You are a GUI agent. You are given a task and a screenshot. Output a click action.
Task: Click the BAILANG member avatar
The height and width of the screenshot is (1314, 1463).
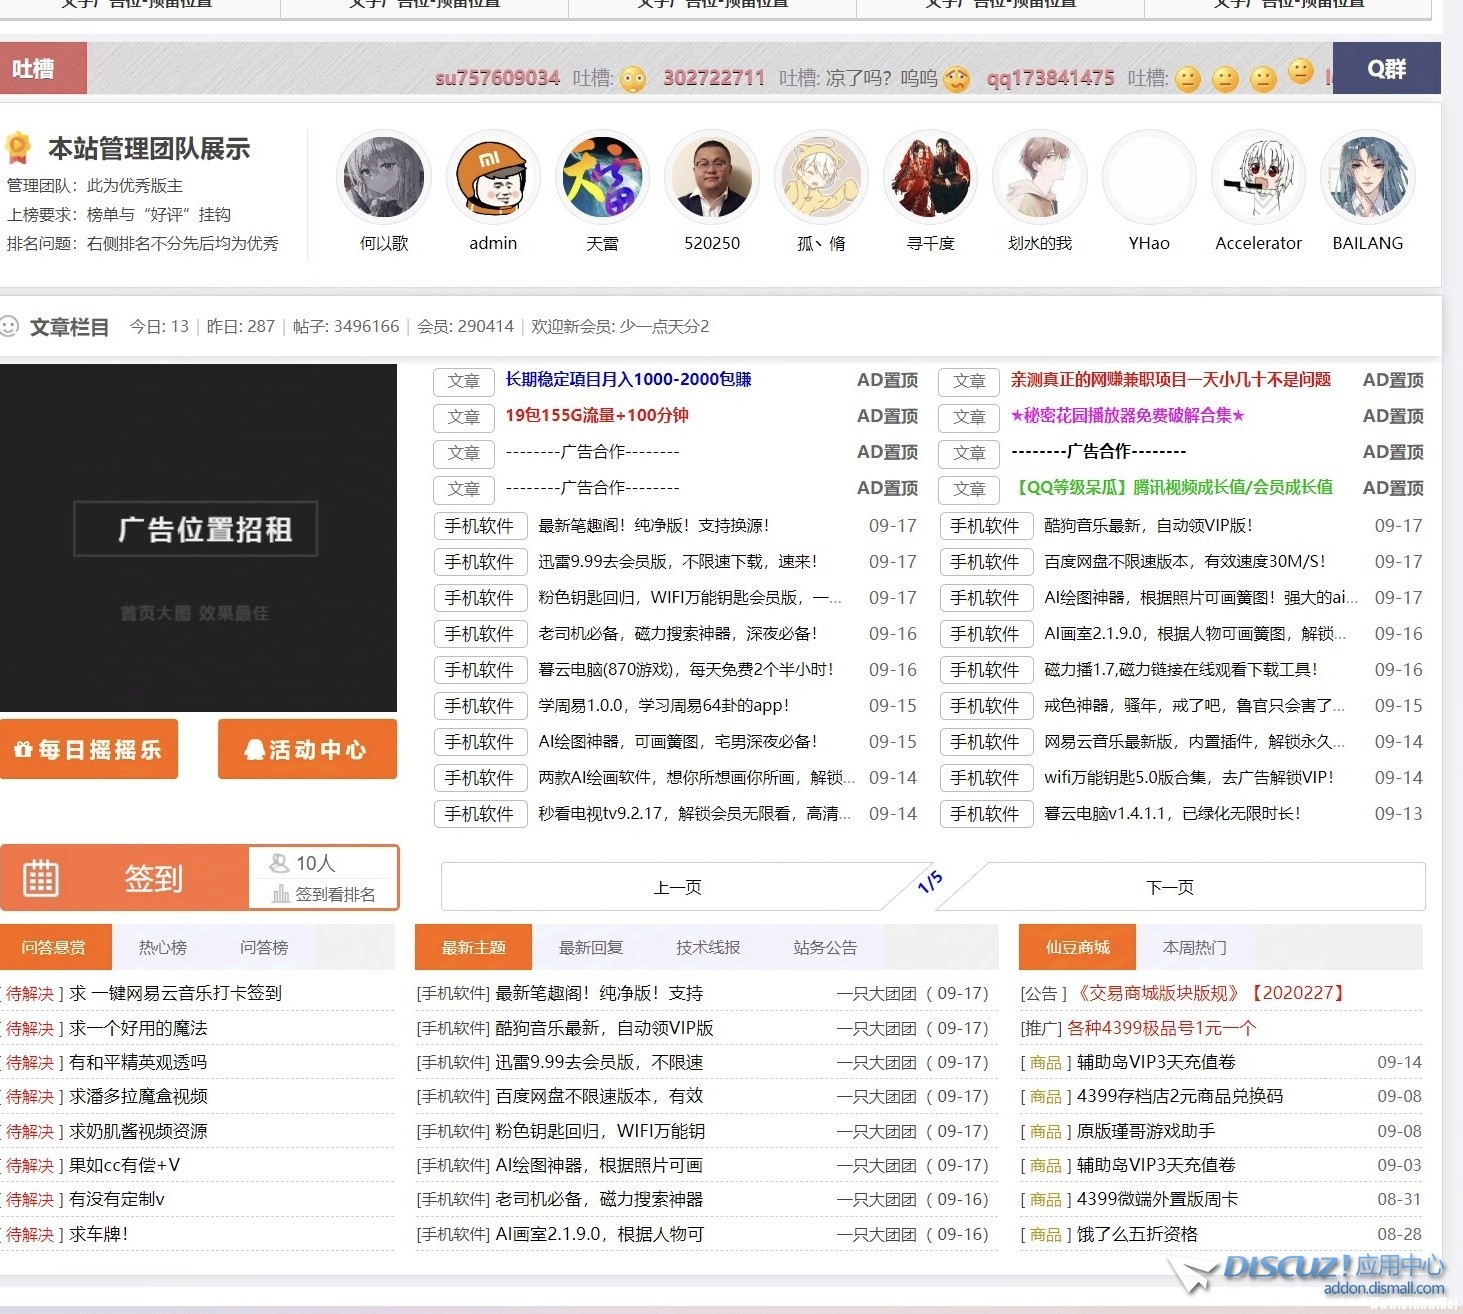tap(1367, 178)
